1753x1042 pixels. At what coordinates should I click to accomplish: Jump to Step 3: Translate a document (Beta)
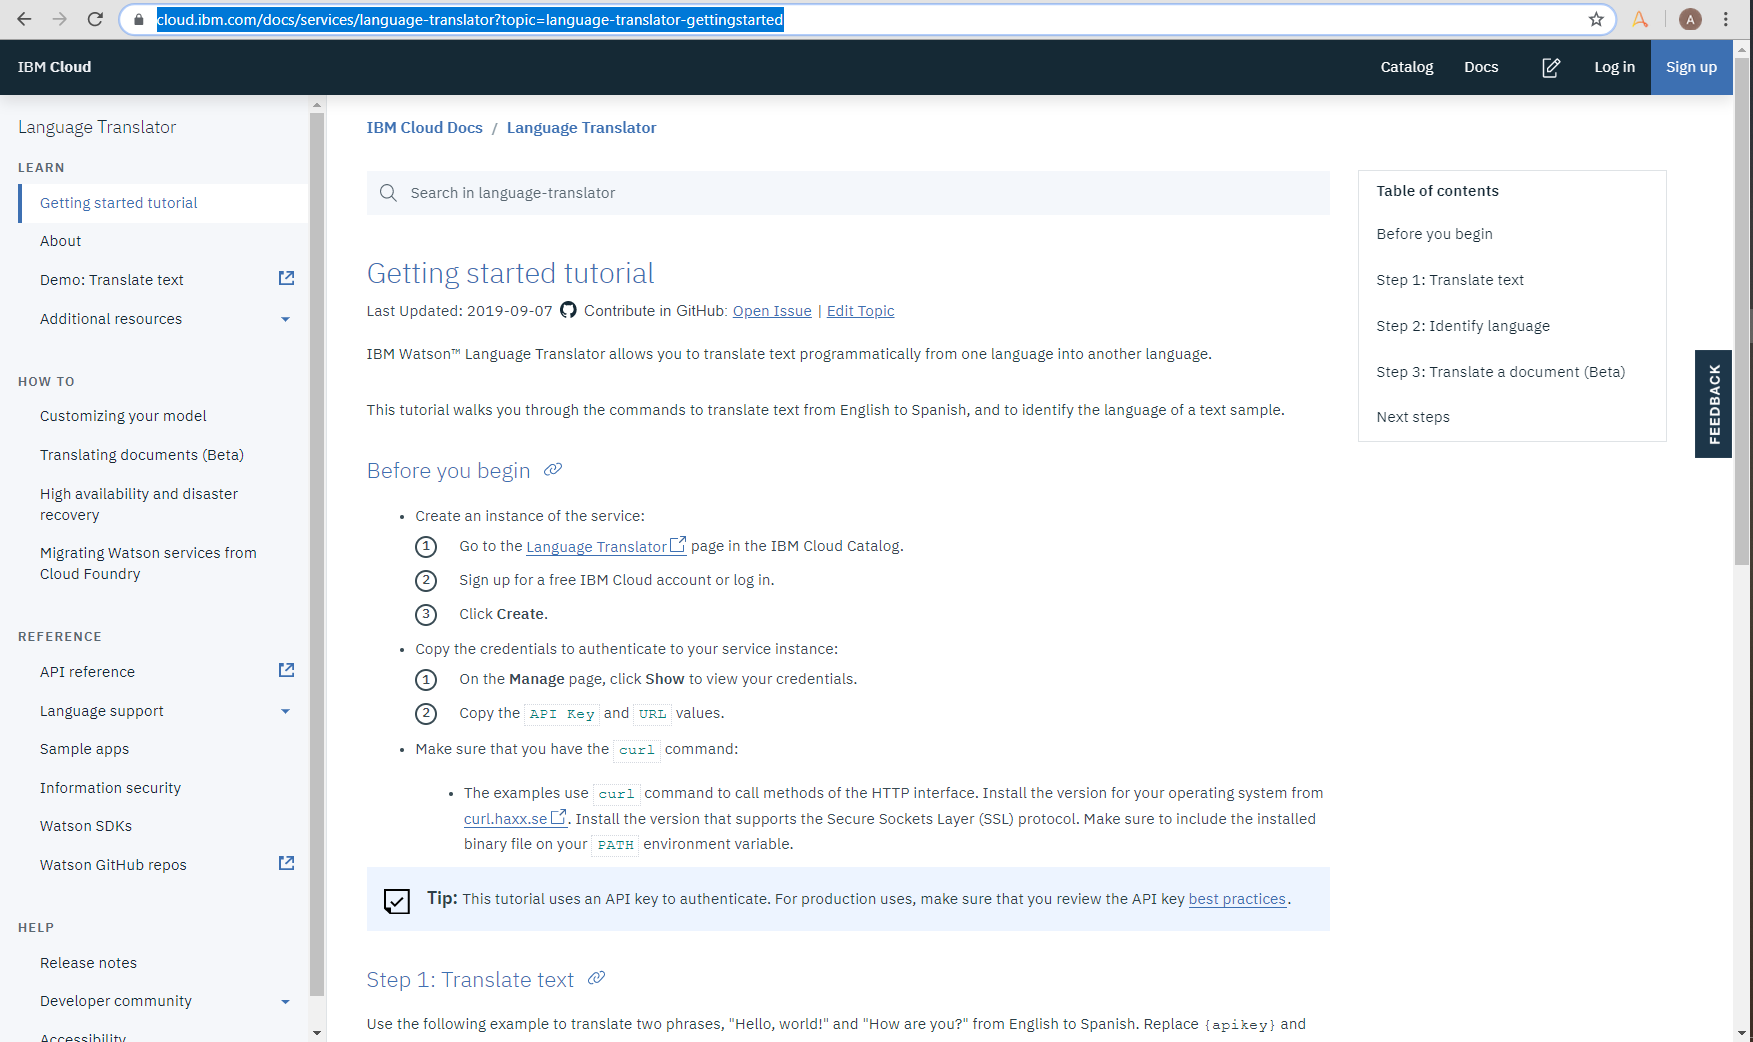1500,372
